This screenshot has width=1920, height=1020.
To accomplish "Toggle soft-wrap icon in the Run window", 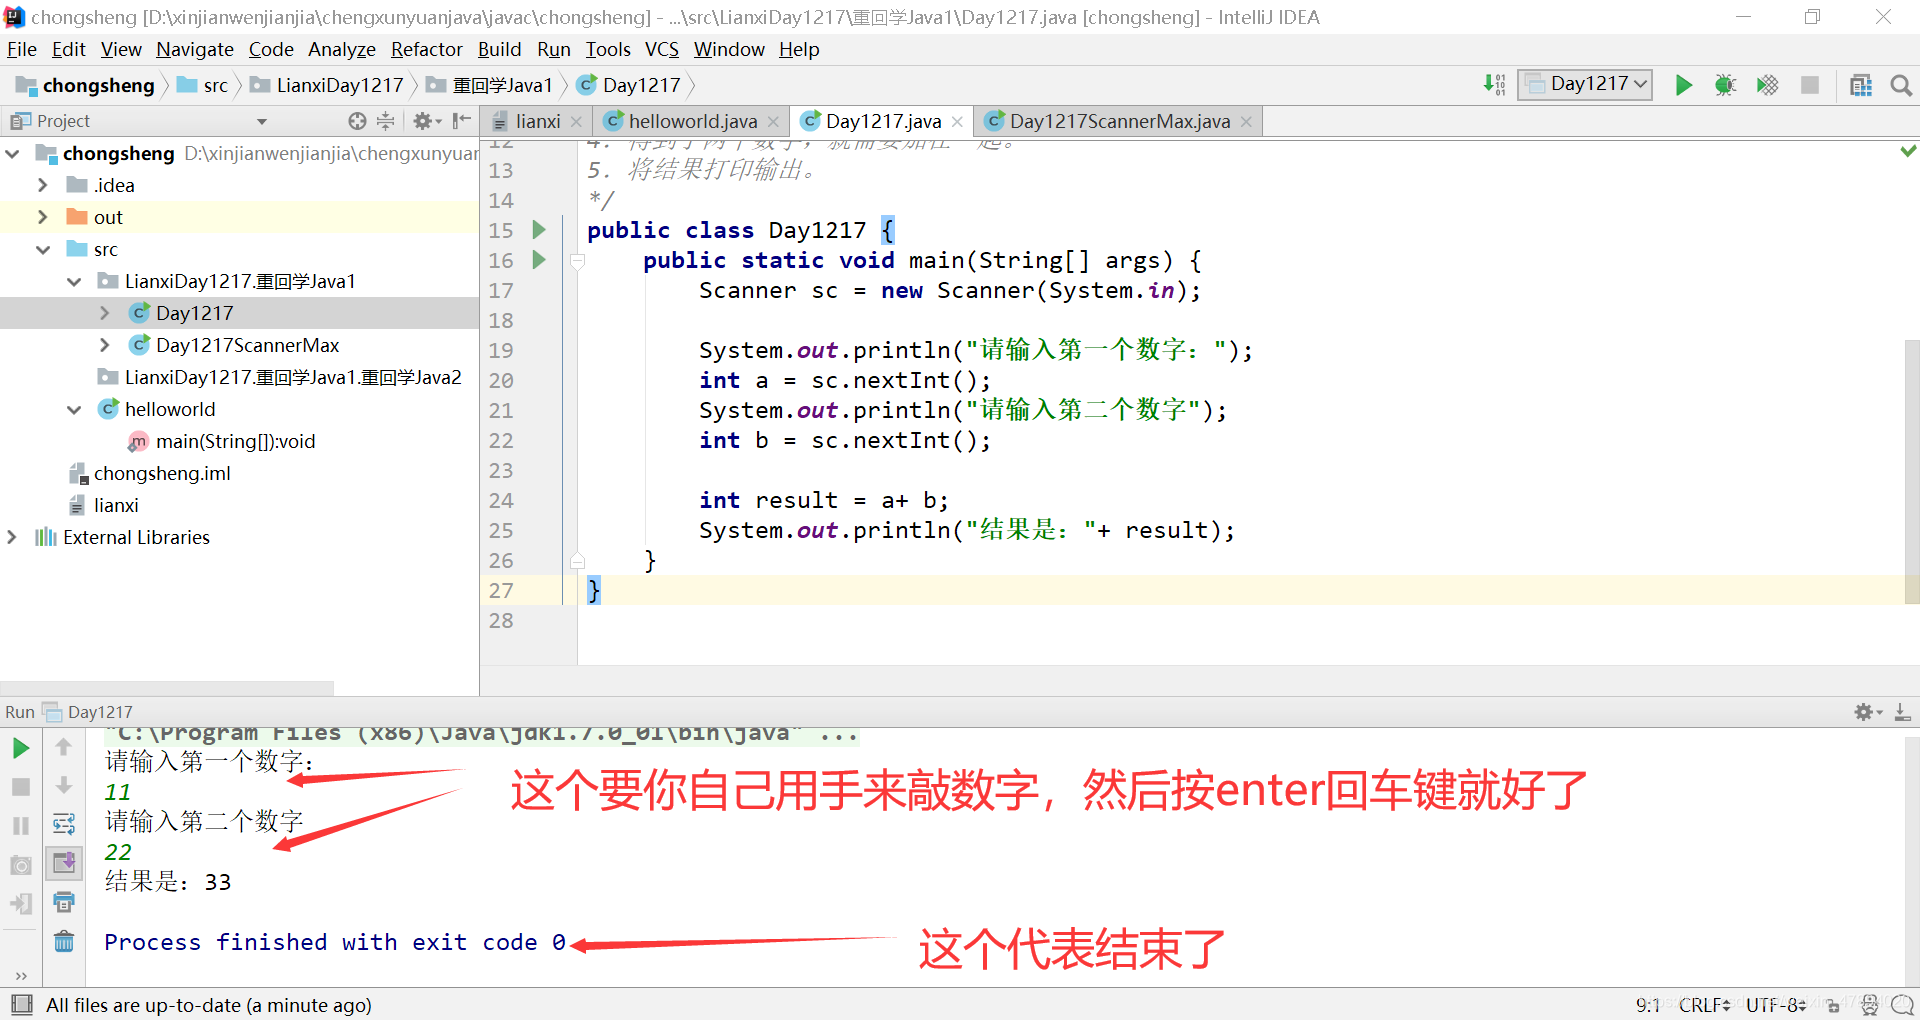I will (x=63, y=824).
